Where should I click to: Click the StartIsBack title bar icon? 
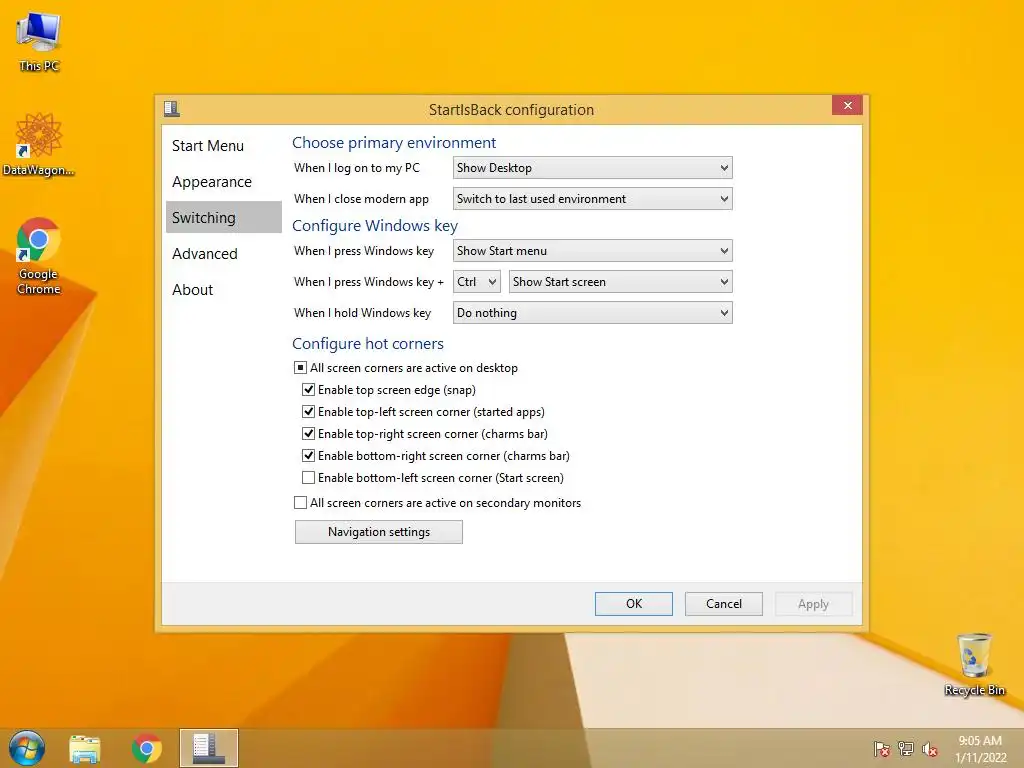[x=172, y=108]
